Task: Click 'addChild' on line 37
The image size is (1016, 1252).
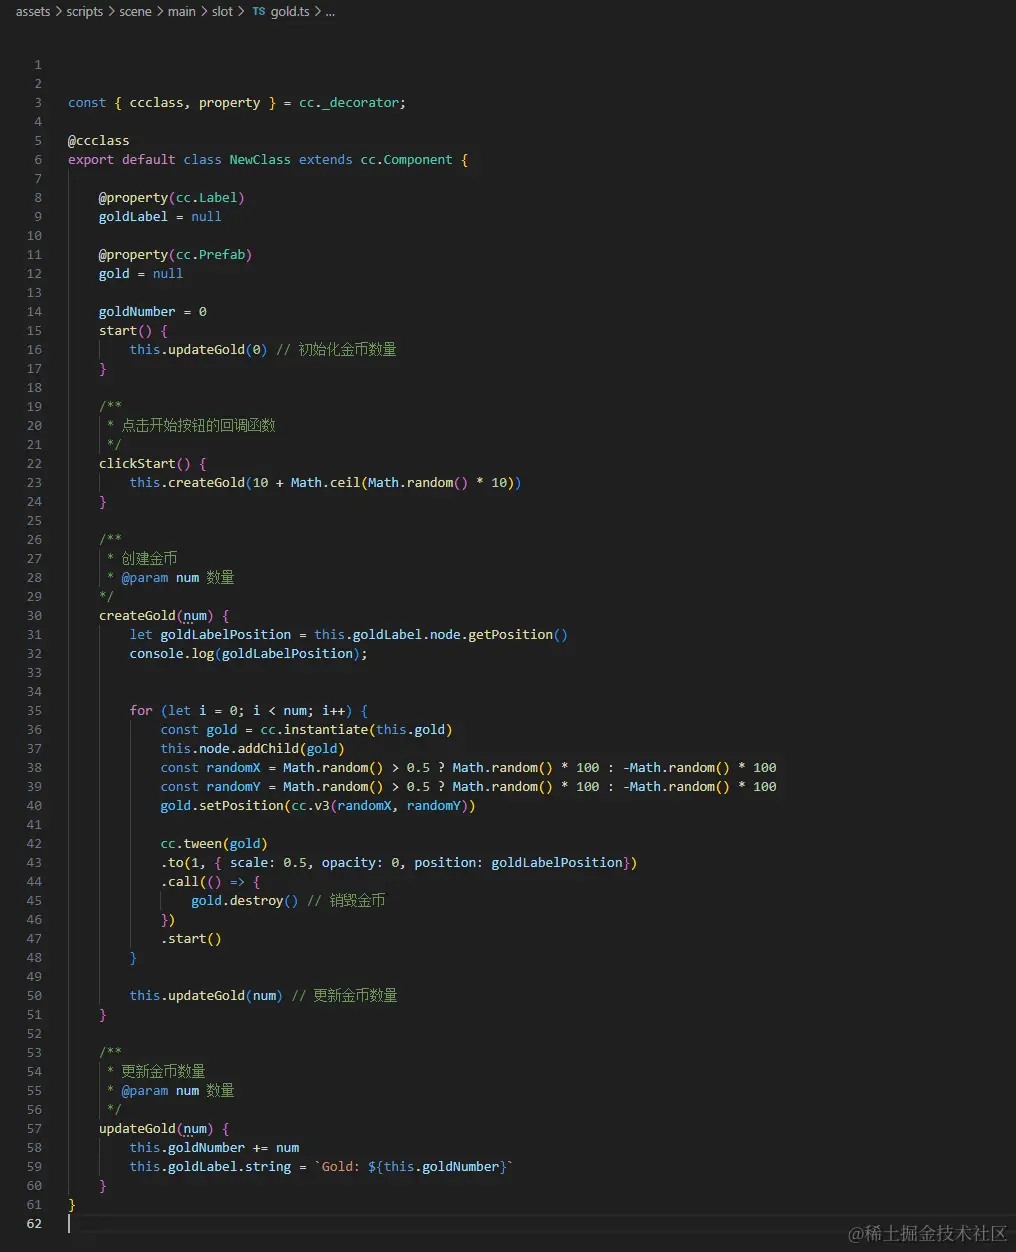Action: pyautogui.click(x=268, y=749)
